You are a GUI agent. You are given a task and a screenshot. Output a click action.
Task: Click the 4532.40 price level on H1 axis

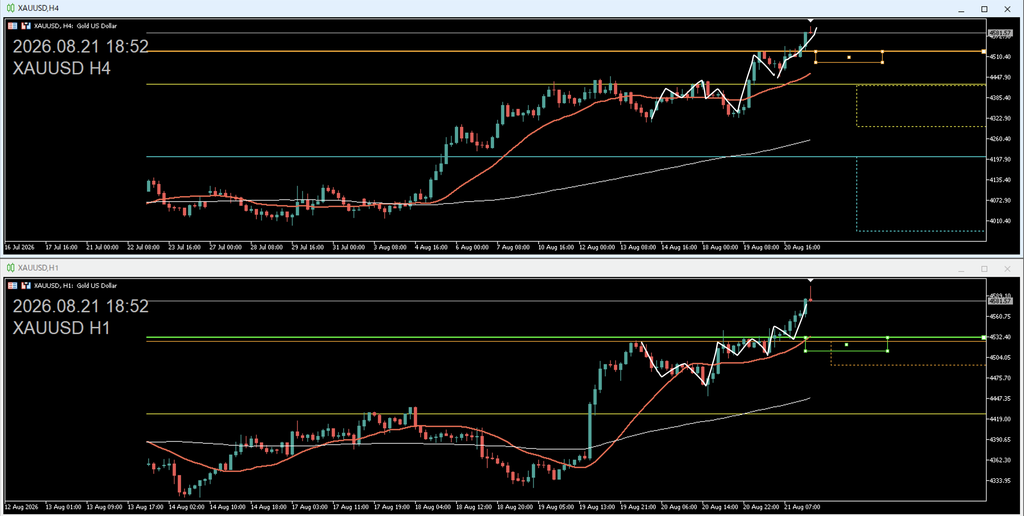click(1000, 337)
